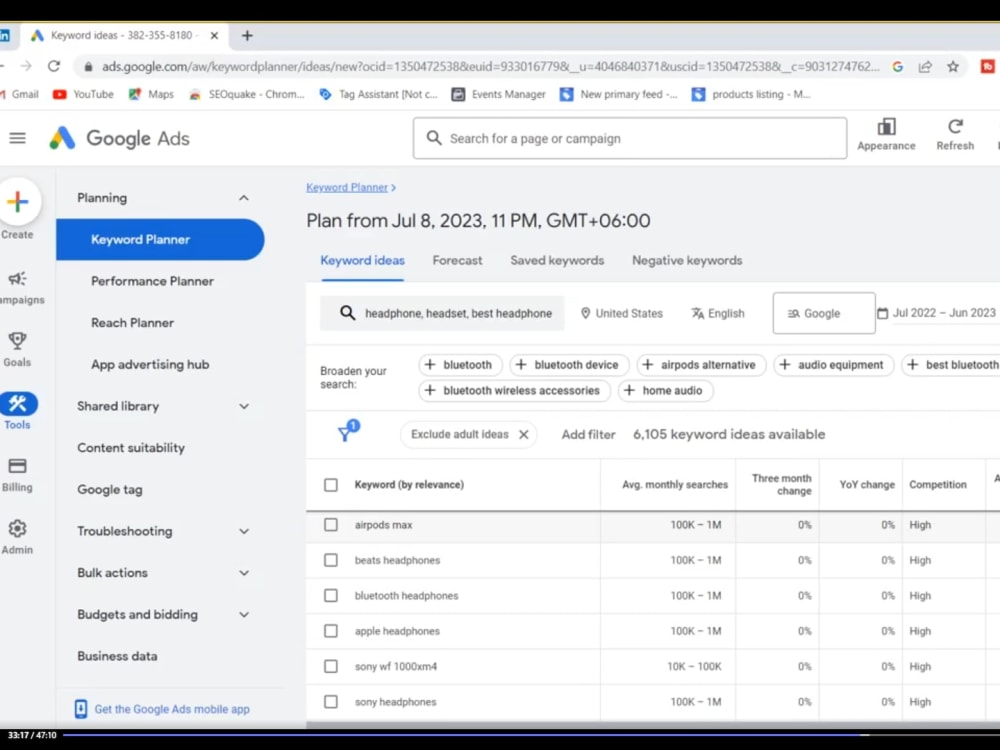Click the video progress bar

click(x=529, y=735)
